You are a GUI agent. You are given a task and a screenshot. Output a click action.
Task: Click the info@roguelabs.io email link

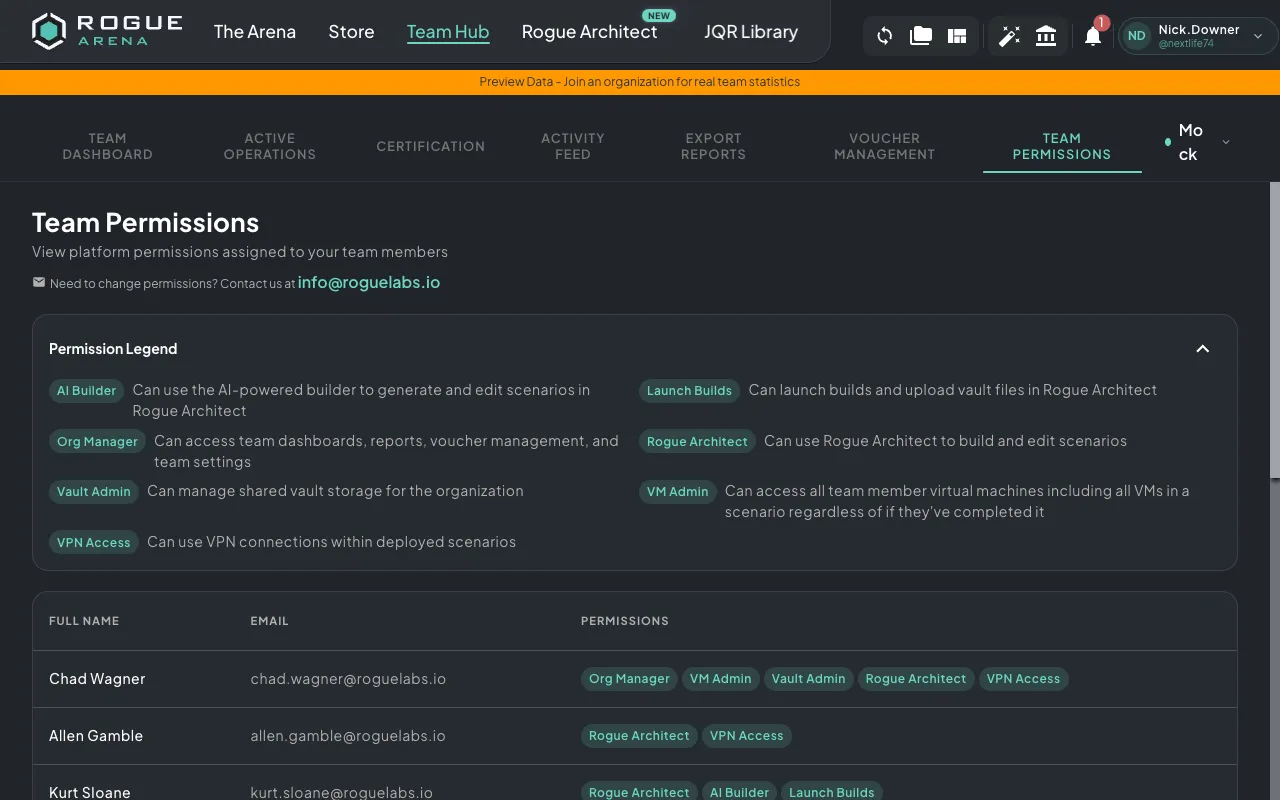368,282
